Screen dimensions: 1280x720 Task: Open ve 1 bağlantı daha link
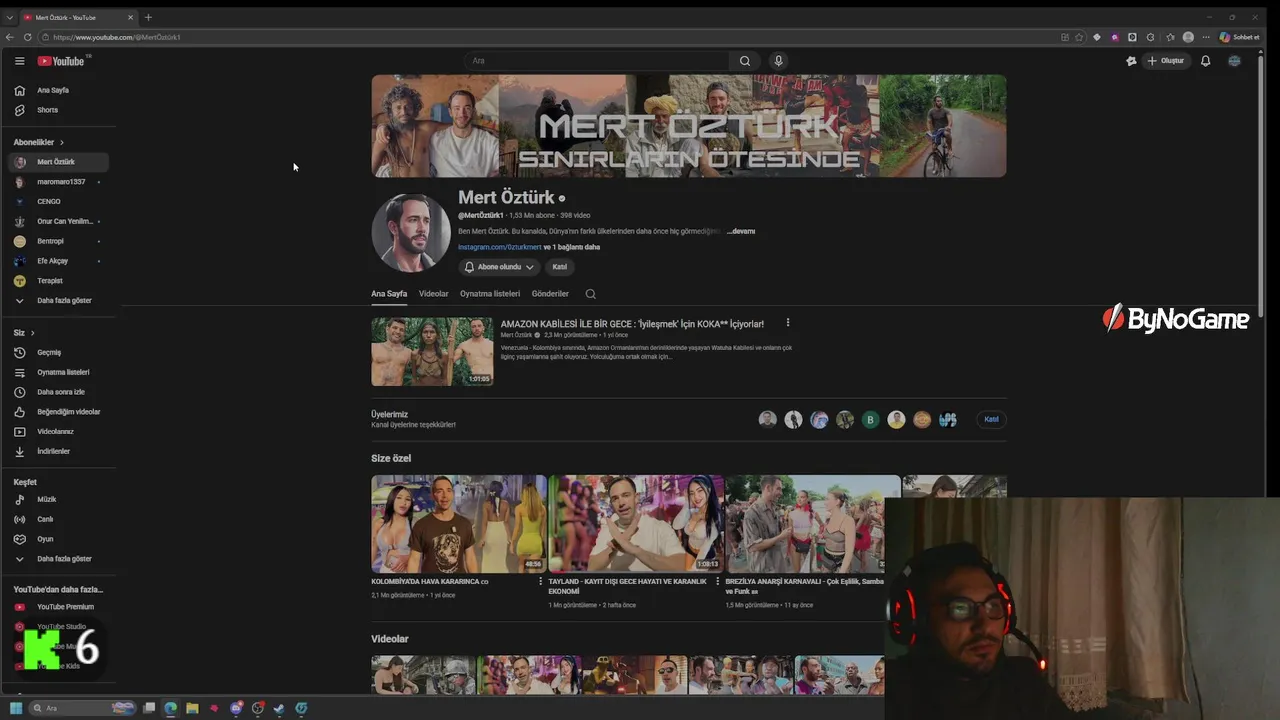[x=572, y=247]
